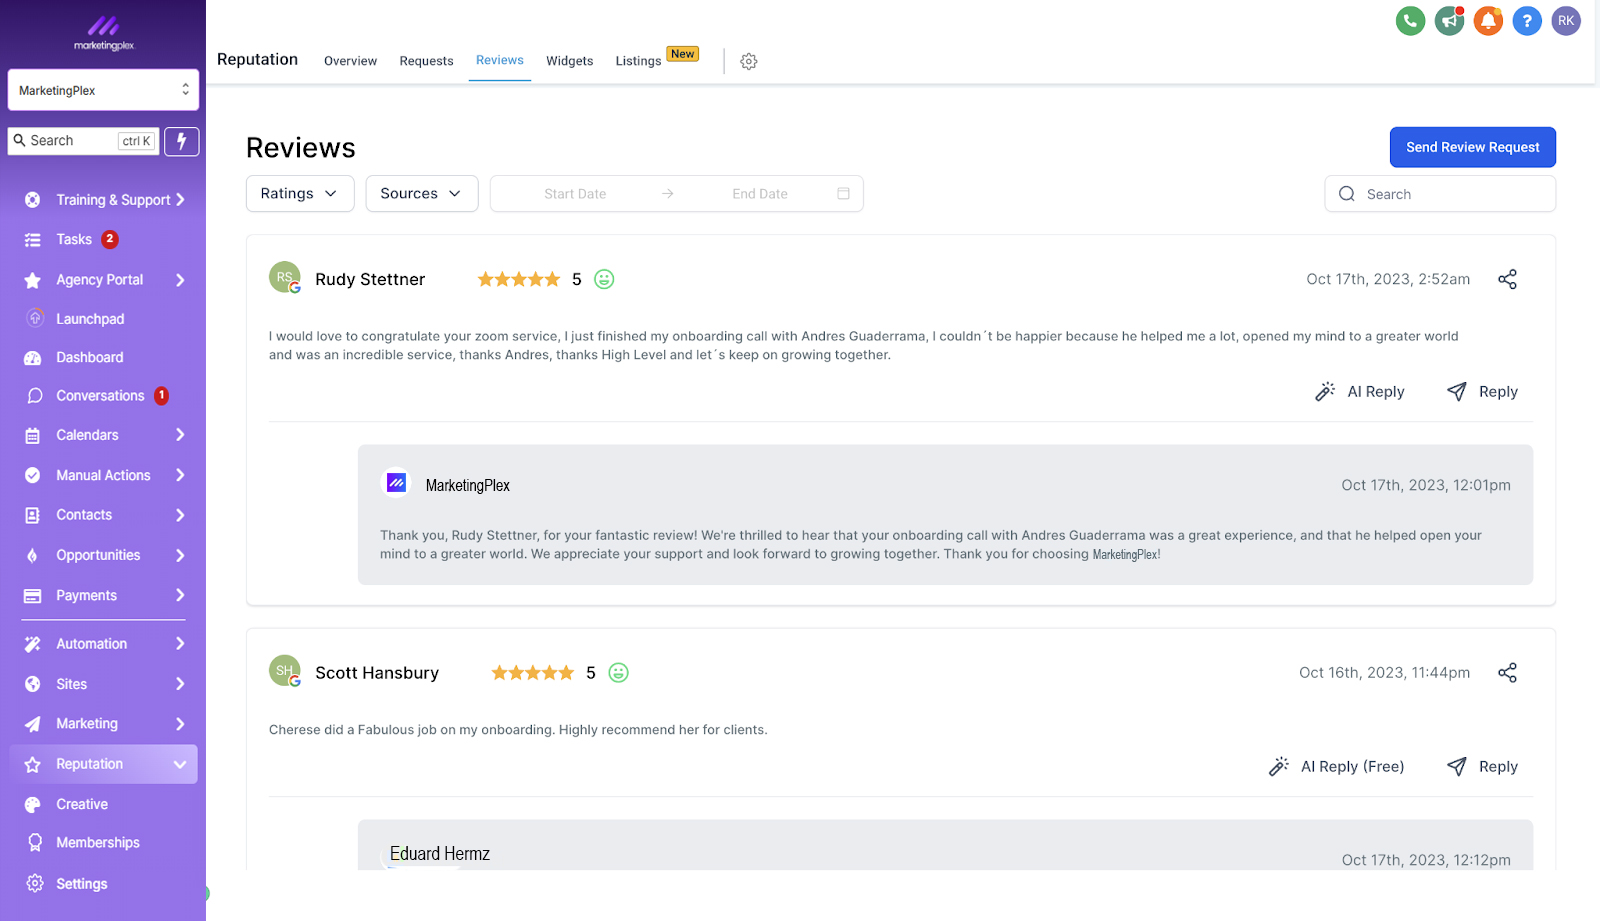Click the red Tasks badge showing 2
The image size is (1600, 921).
[x=110, y=239]
